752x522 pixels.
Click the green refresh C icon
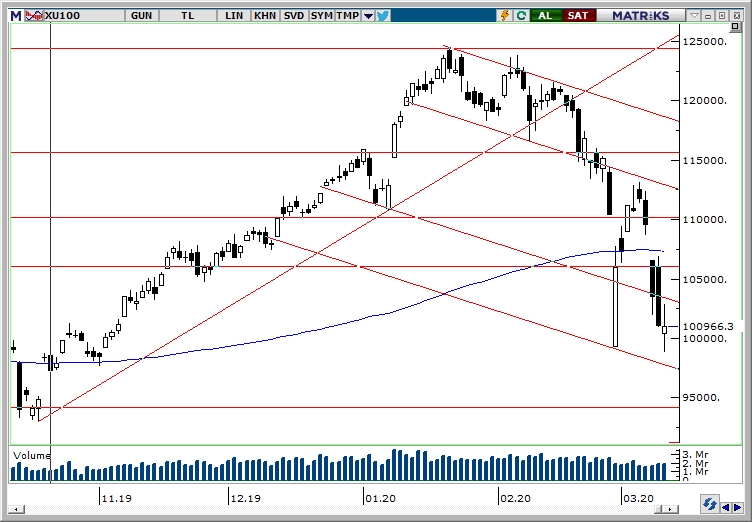pos(521,15)
